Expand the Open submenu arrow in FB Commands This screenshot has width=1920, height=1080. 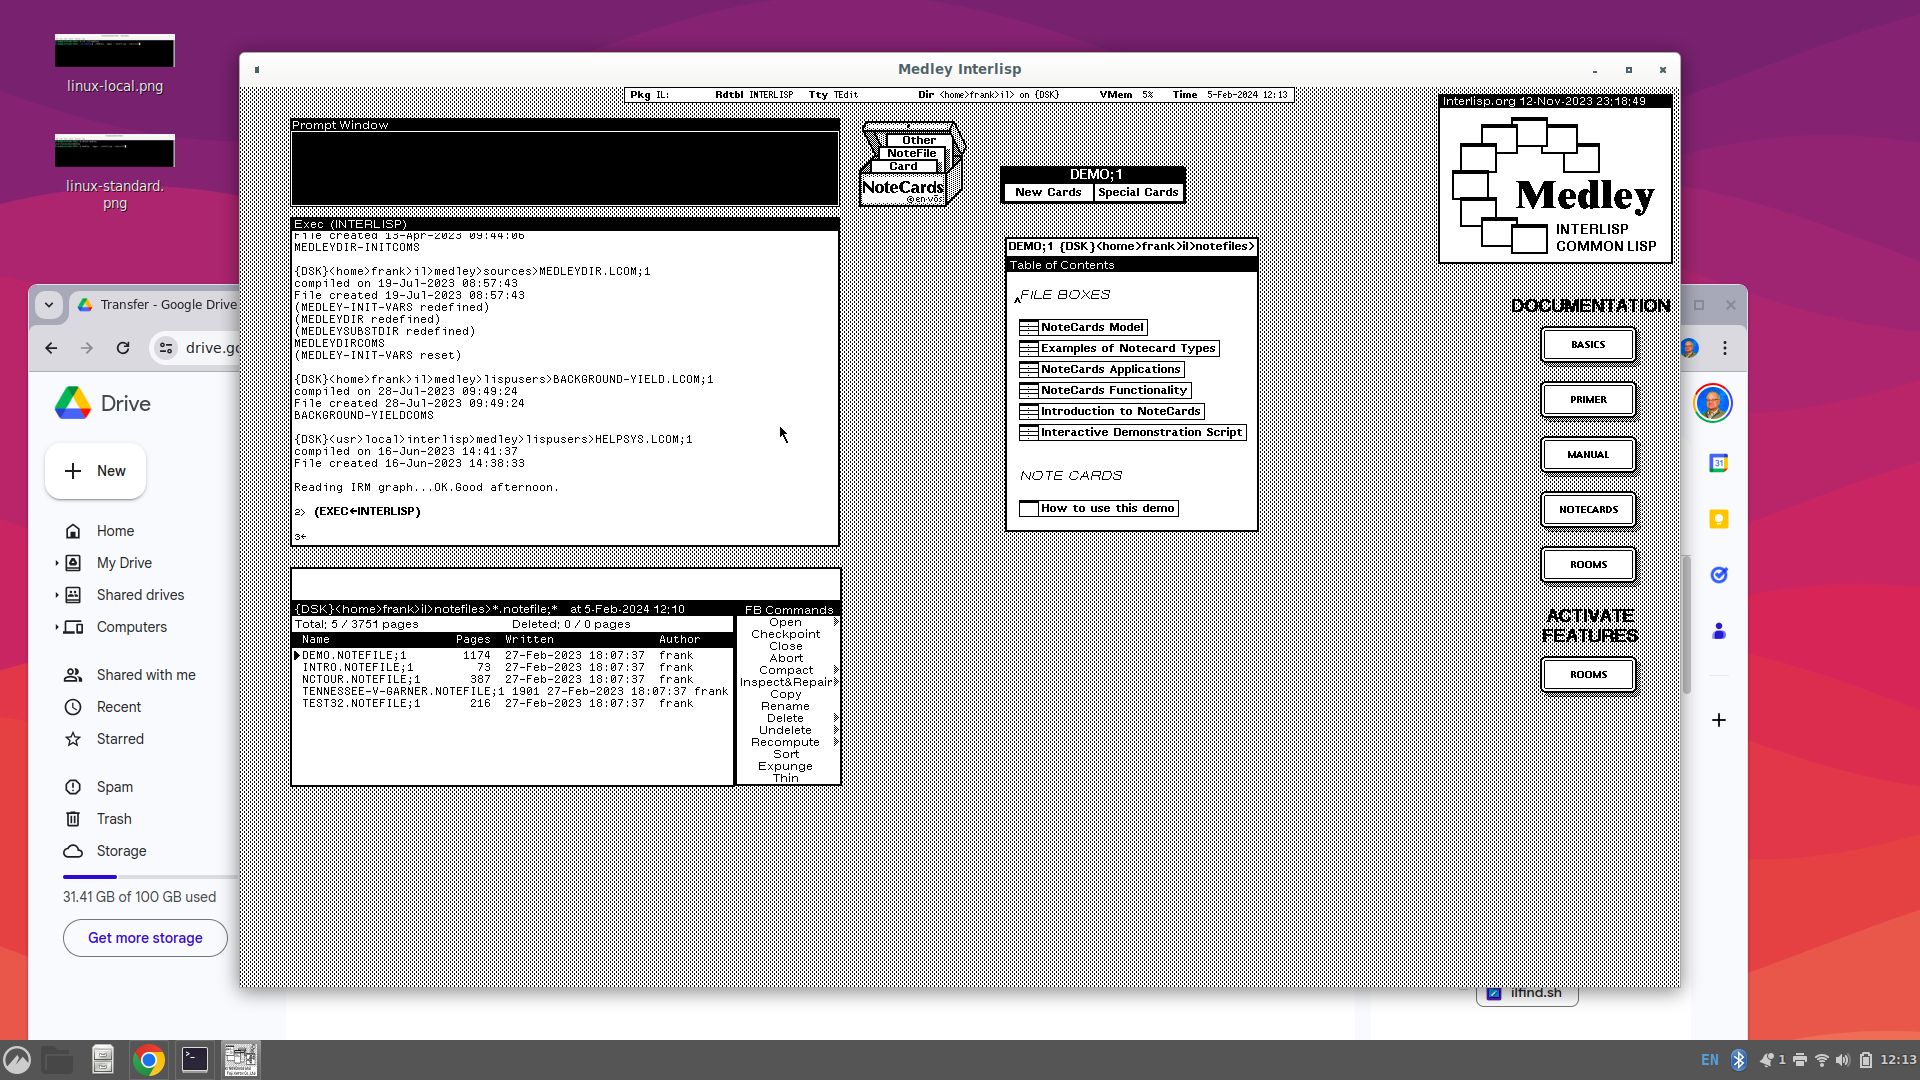[836, 622]
